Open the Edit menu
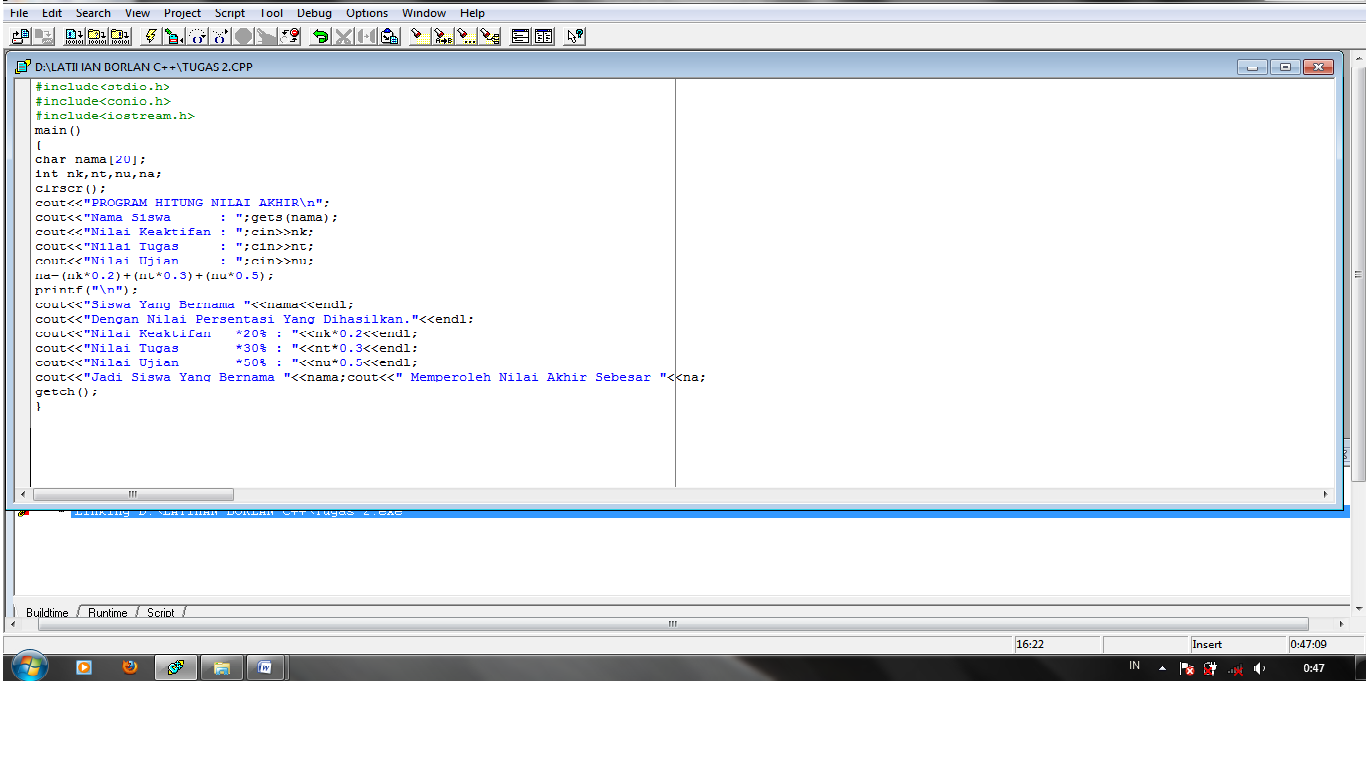Viewport: 1366px width, 768px height. (x=52, y=13)
